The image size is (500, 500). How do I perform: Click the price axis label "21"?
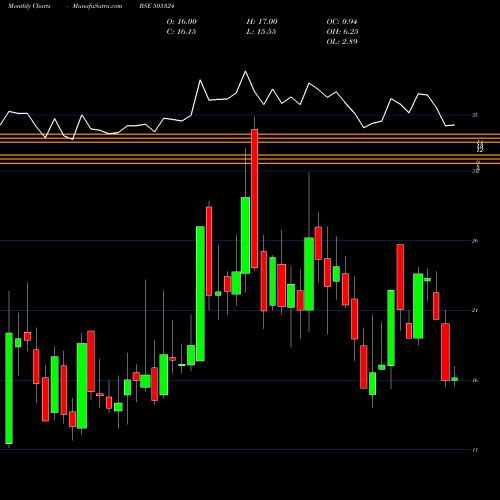pos(475,310)
